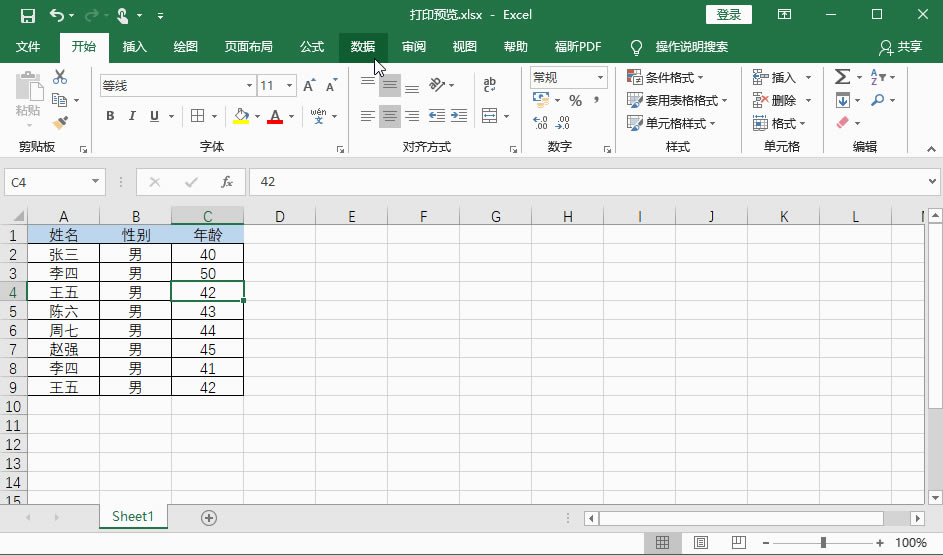Open 套用表格格式 table format menu

click(677, 100)
